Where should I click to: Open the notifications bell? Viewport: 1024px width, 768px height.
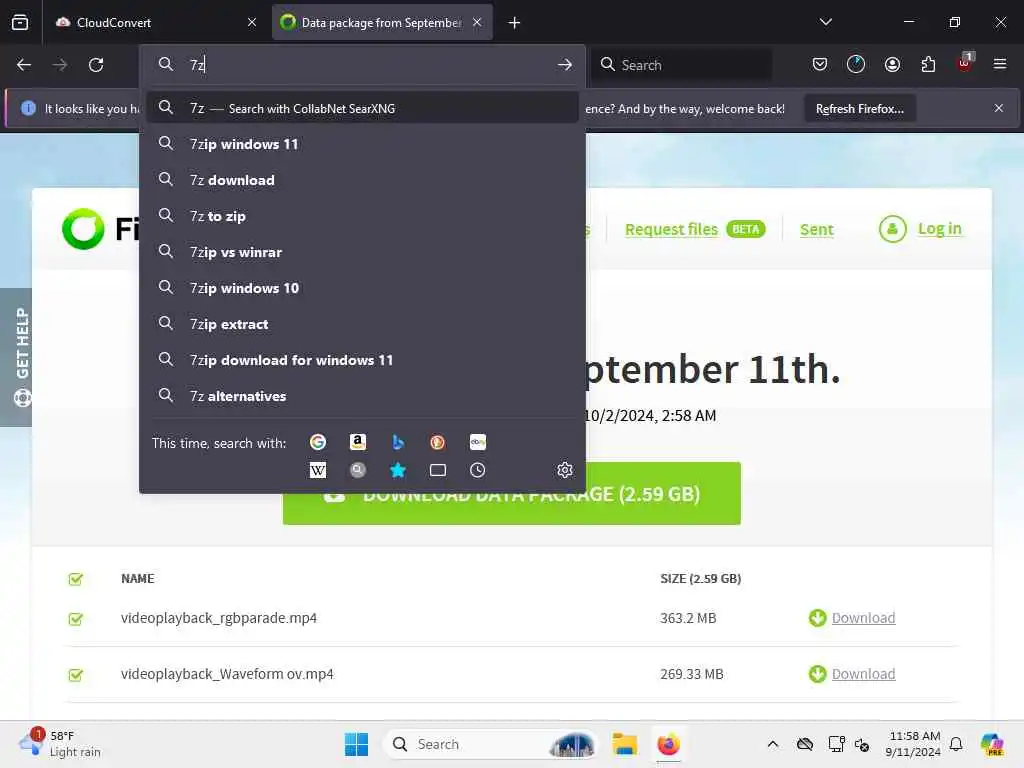956,744
